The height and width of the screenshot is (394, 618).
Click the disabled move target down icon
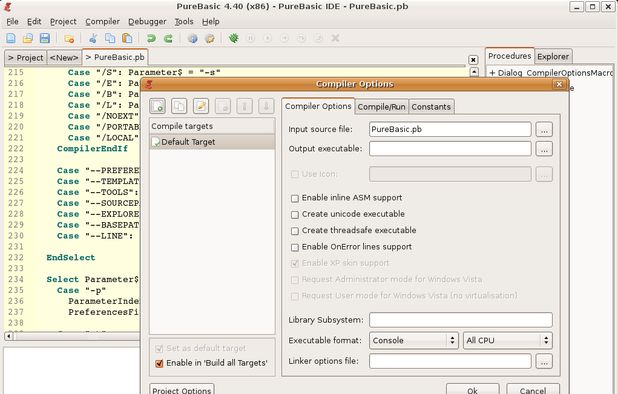click(266, 106)
